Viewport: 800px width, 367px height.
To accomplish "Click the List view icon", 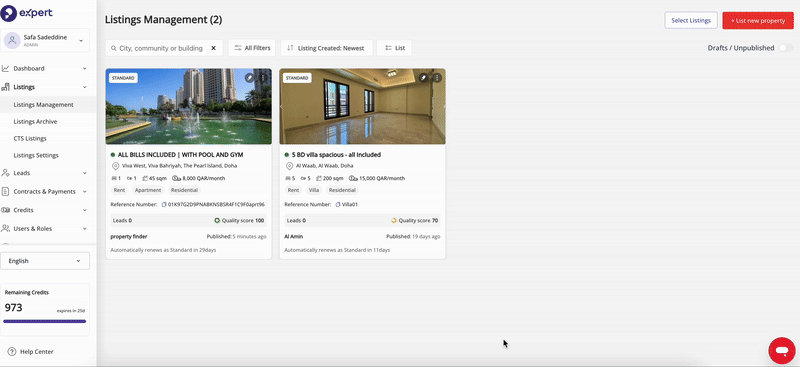I will tap(388, 48).
